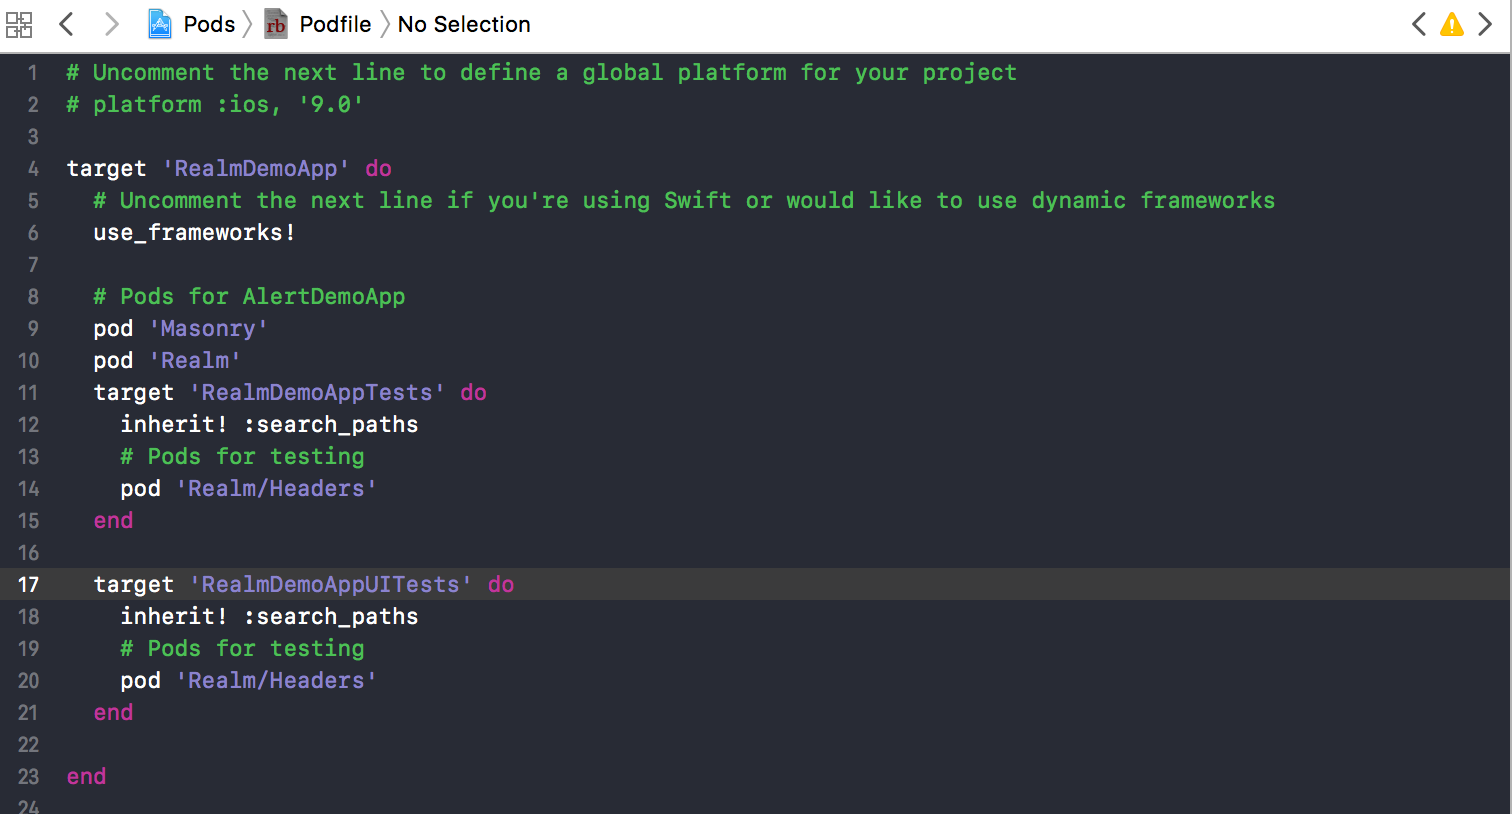
Task: Go forward with the right arrow
Action: pos(112,24)
